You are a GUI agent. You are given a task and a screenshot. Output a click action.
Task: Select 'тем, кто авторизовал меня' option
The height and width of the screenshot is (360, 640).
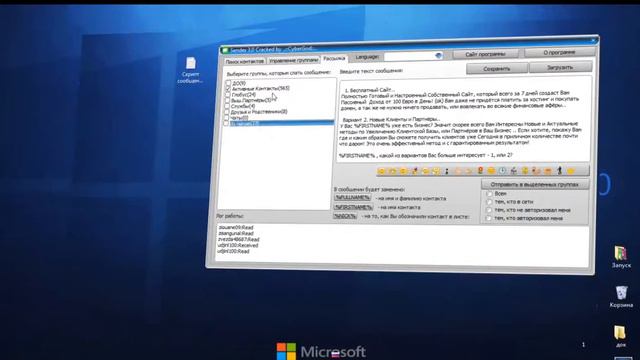pyautogui.click(x=489, y=218)
